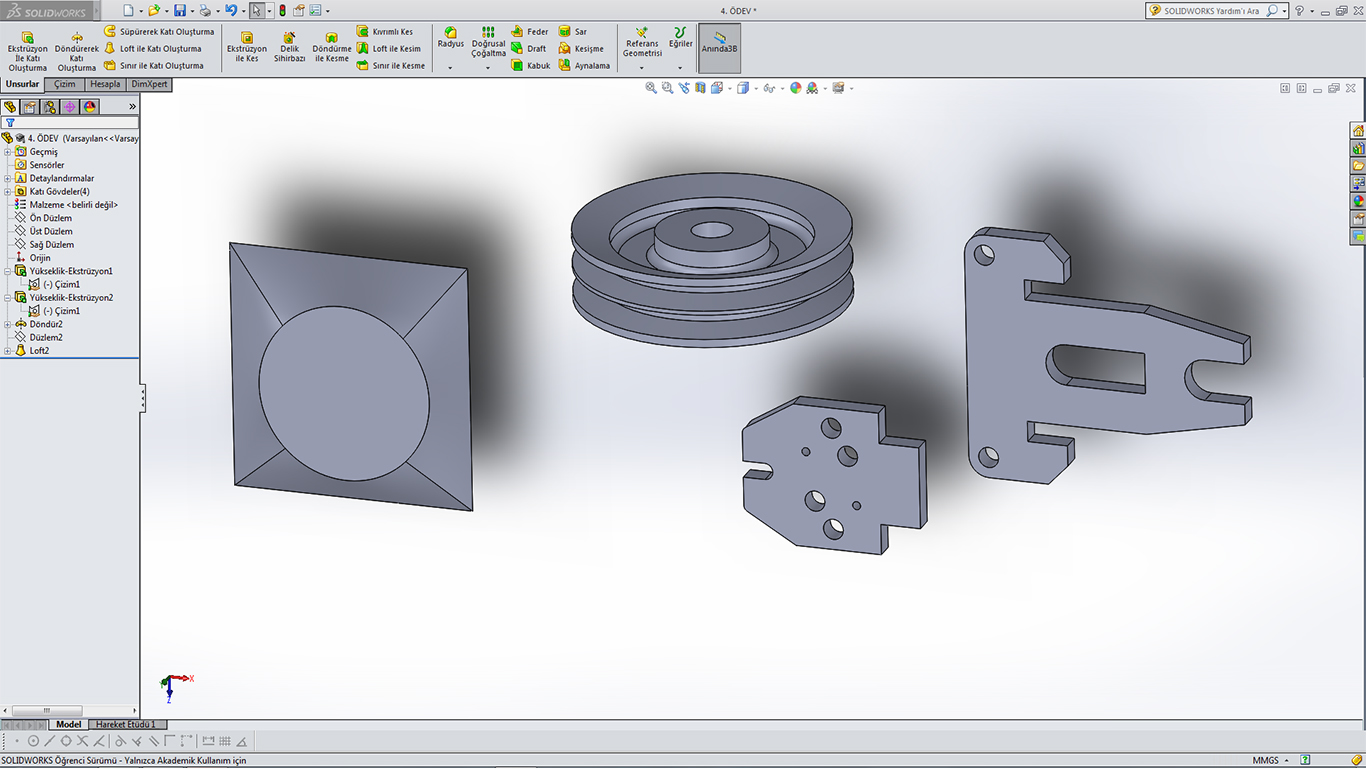Click the Eğriler curves tool

(x=680, y=38)
